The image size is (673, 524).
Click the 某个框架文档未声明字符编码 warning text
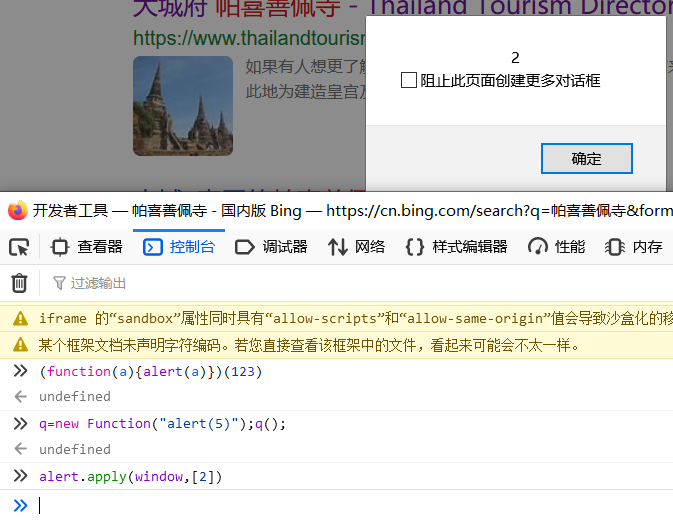309,345
